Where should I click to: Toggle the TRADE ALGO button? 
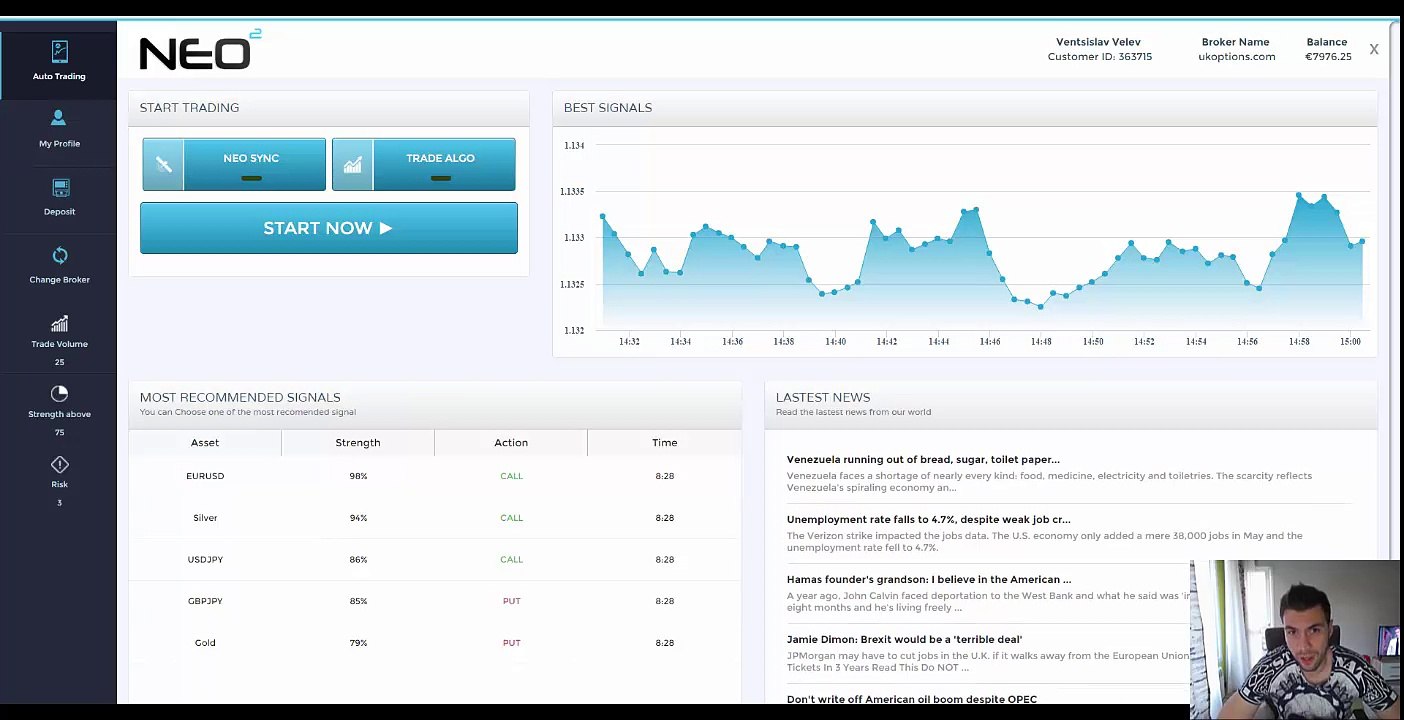point(424,165)
